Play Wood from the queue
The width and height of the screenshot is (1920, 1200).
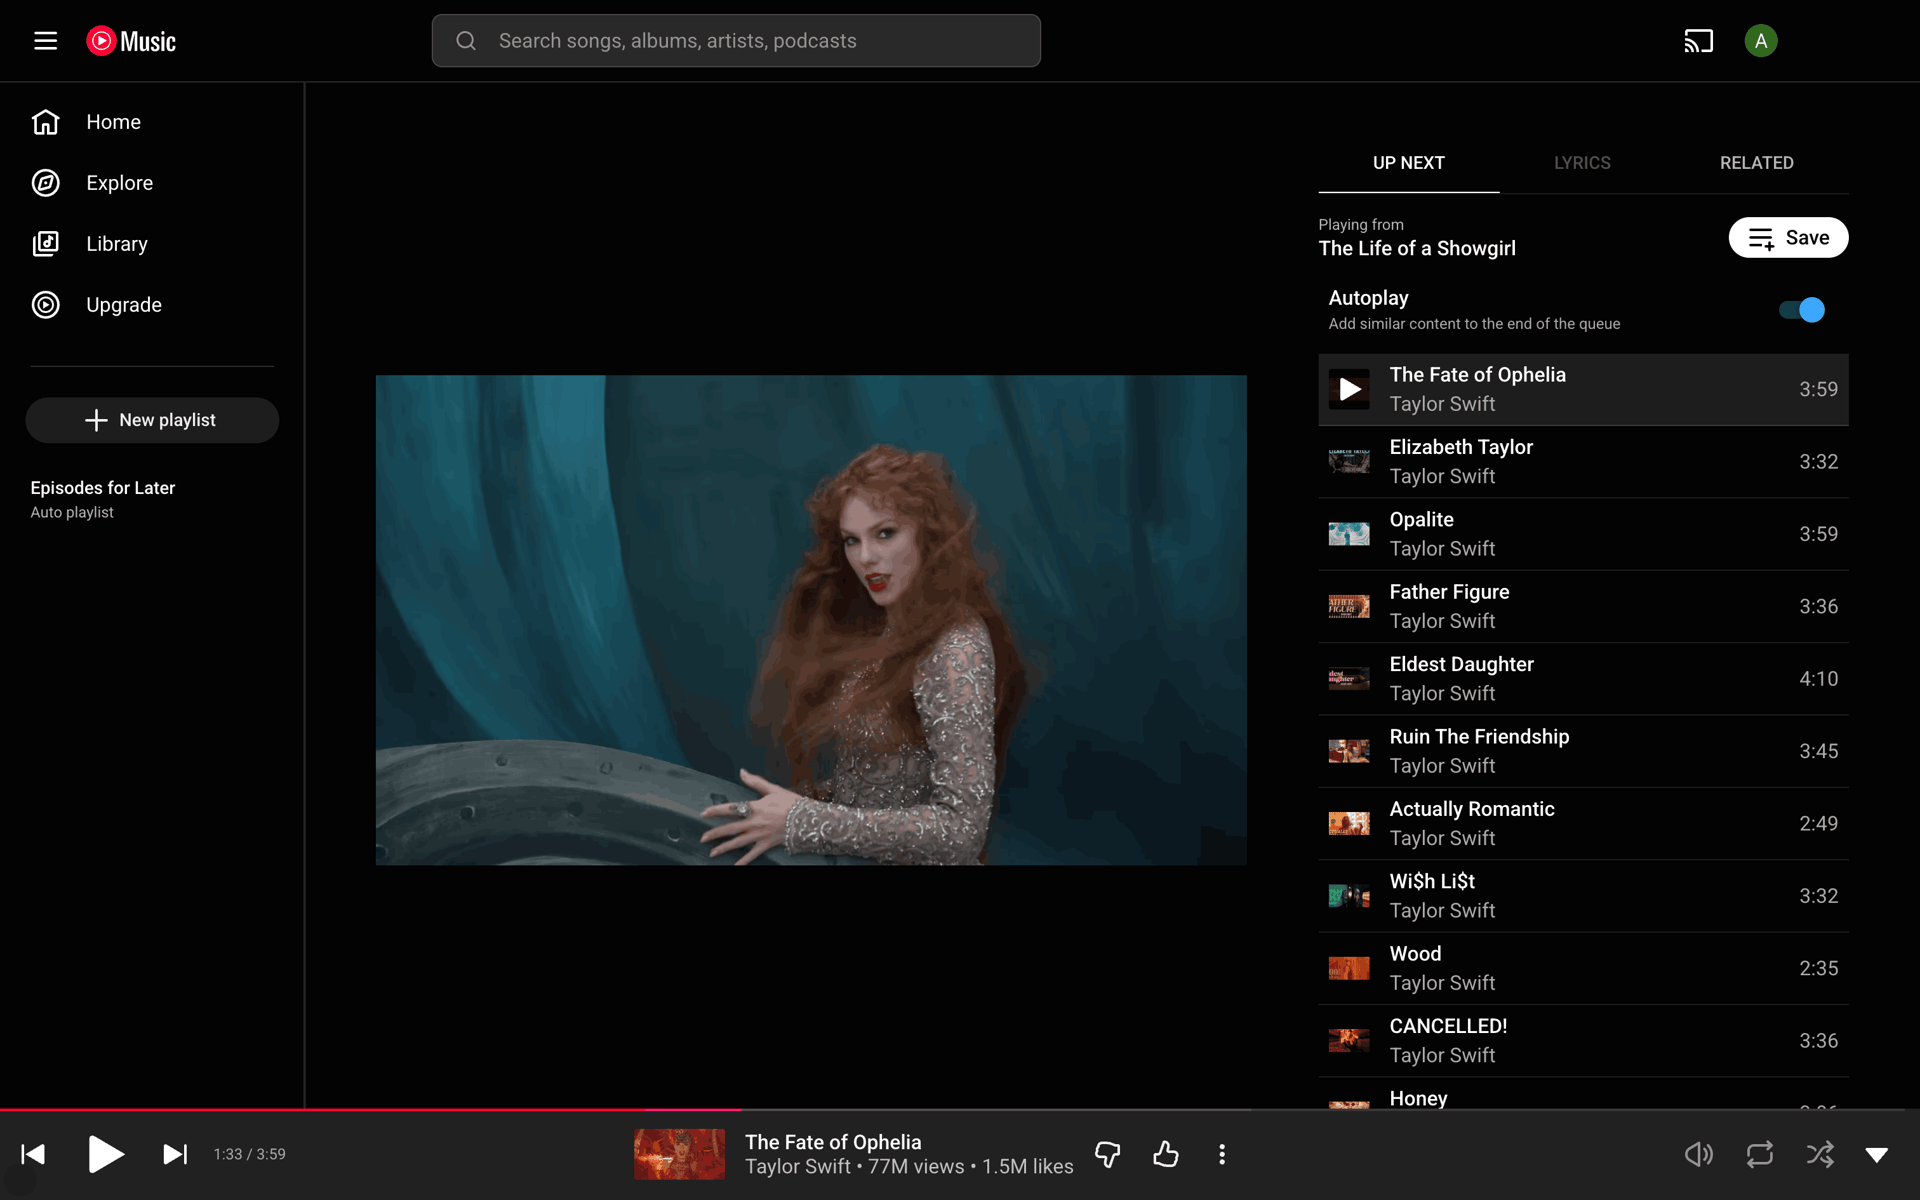(x=1583, y=968)
